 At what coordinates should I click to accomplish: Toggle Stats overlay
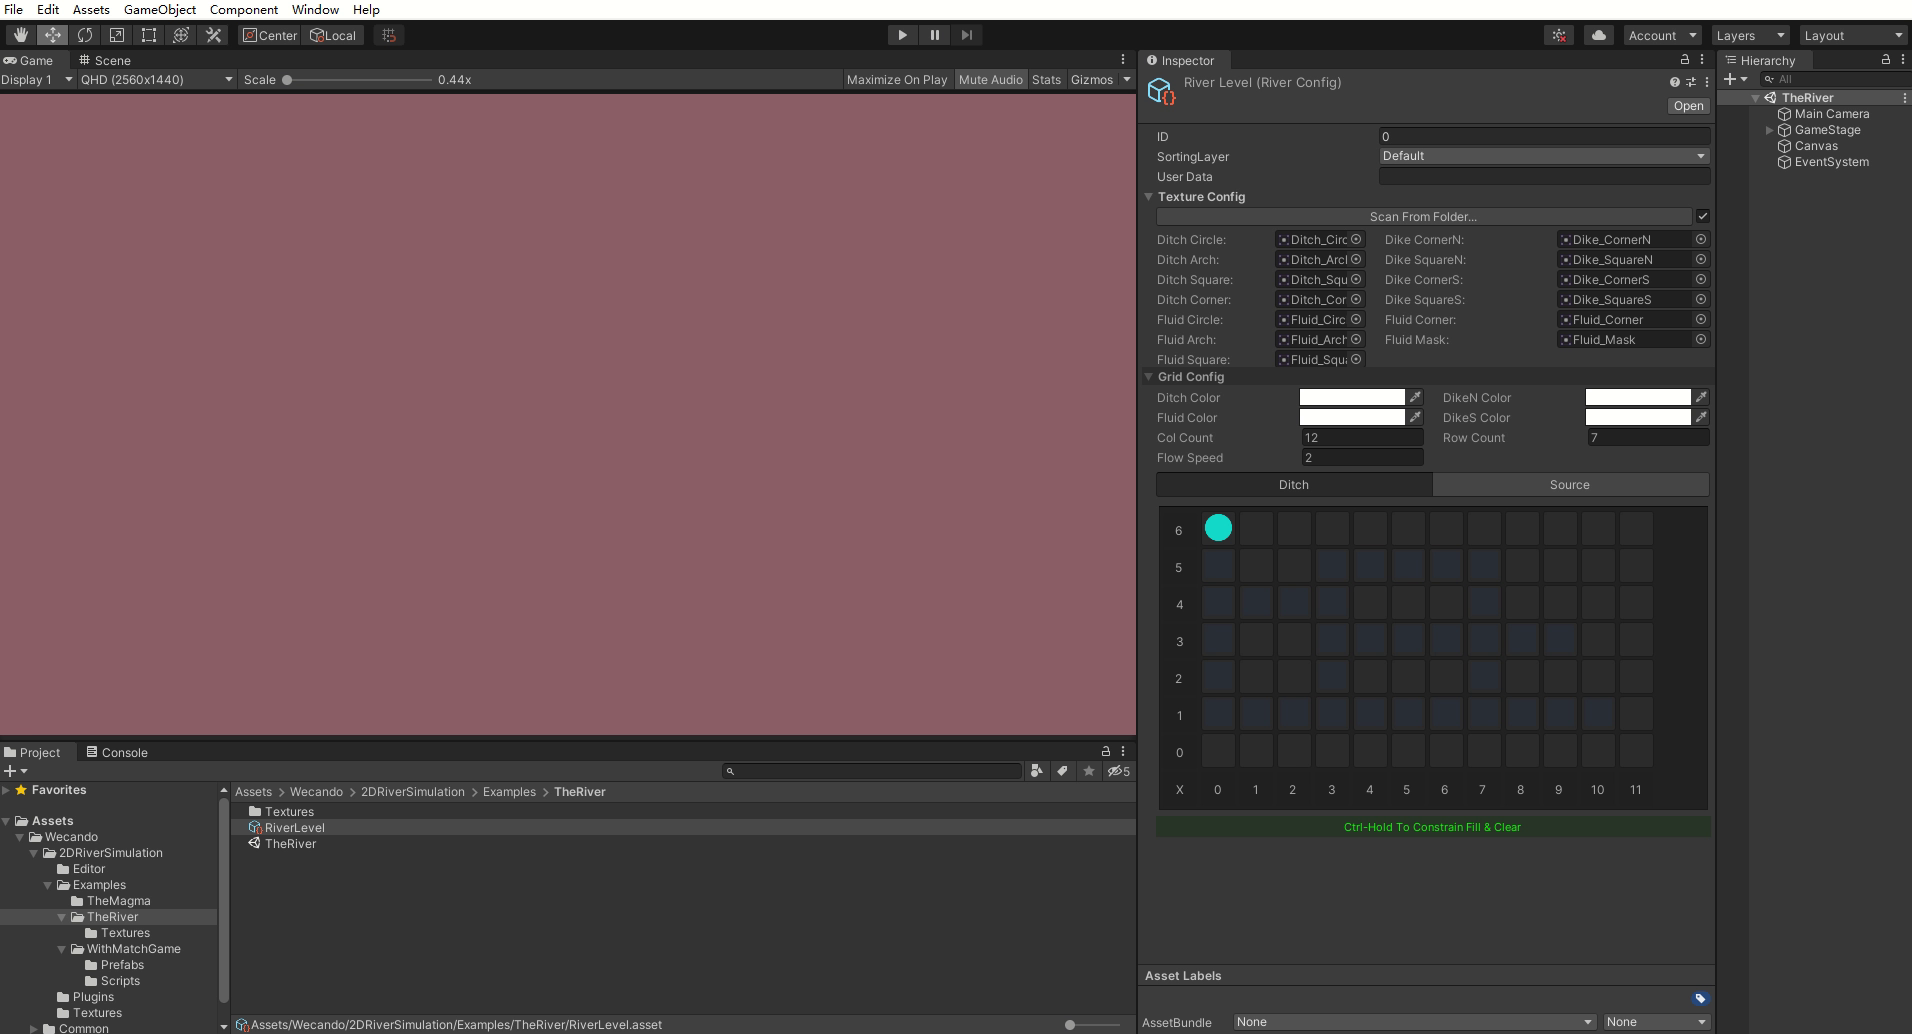[x=1046, y=79]
